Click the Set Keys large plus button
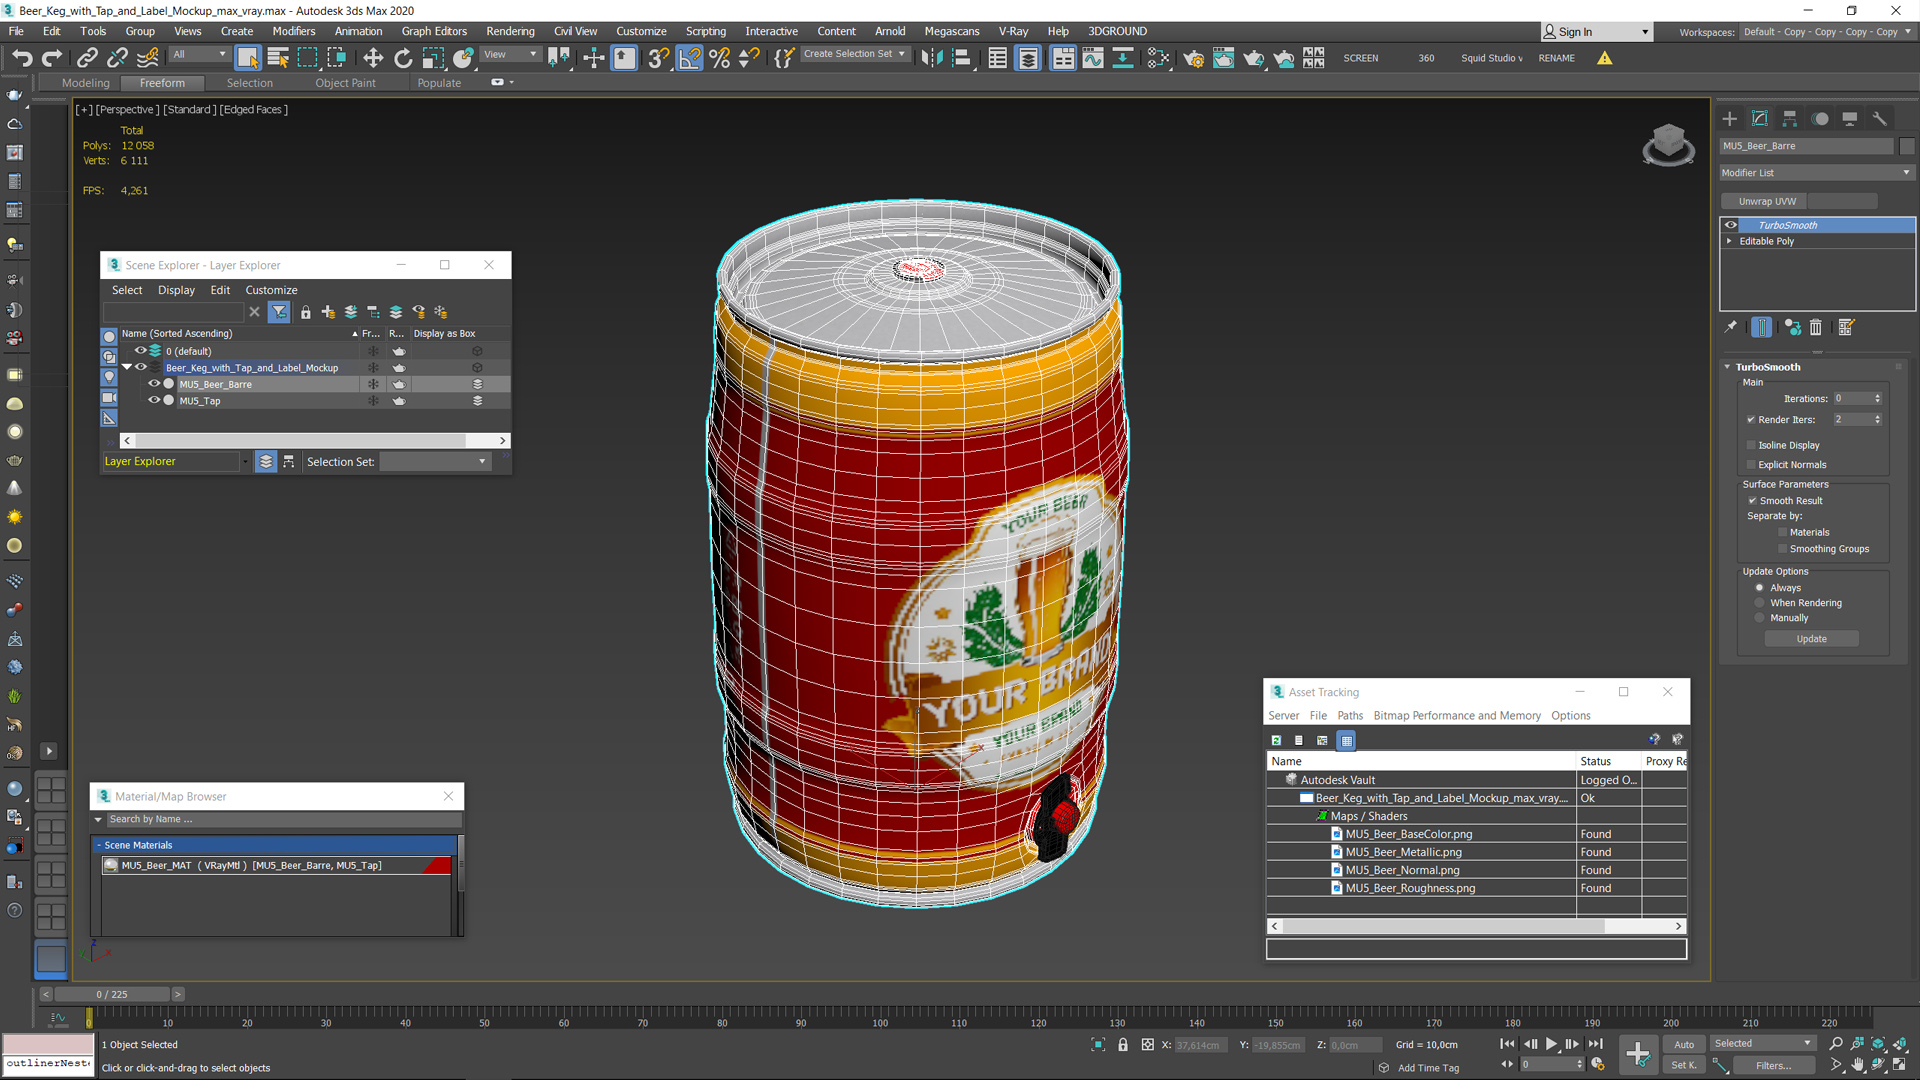Screen dimensions: 1920x1080 (x=1638, y=1054)
